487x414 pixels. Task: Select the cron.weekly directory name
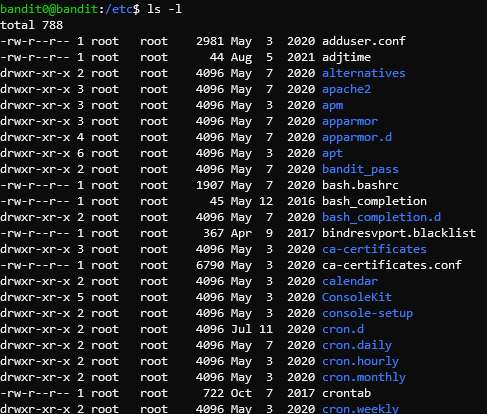[360, 408]
